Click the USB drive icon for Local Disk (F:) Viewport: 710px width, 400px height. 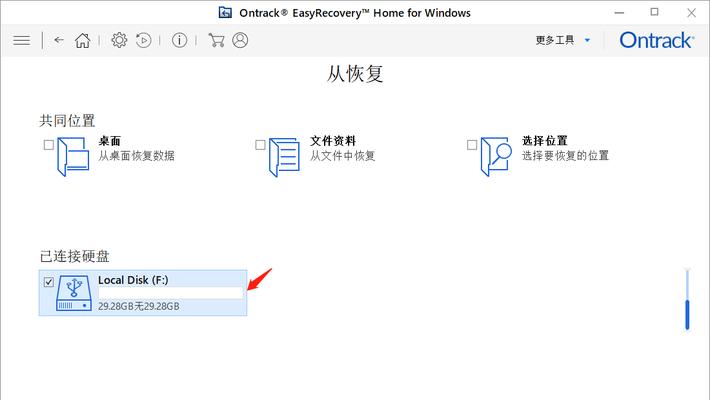coord(74,293)
